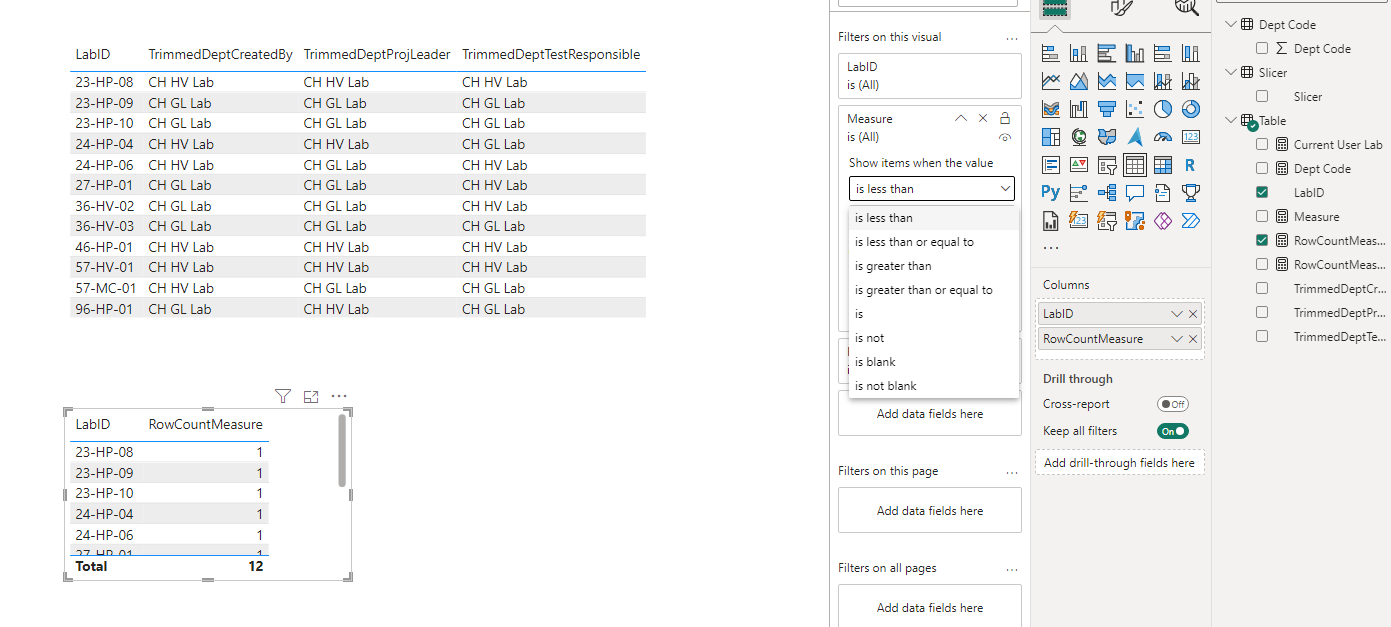Remove LabID from Columns well

click(x=1192, y=314)
